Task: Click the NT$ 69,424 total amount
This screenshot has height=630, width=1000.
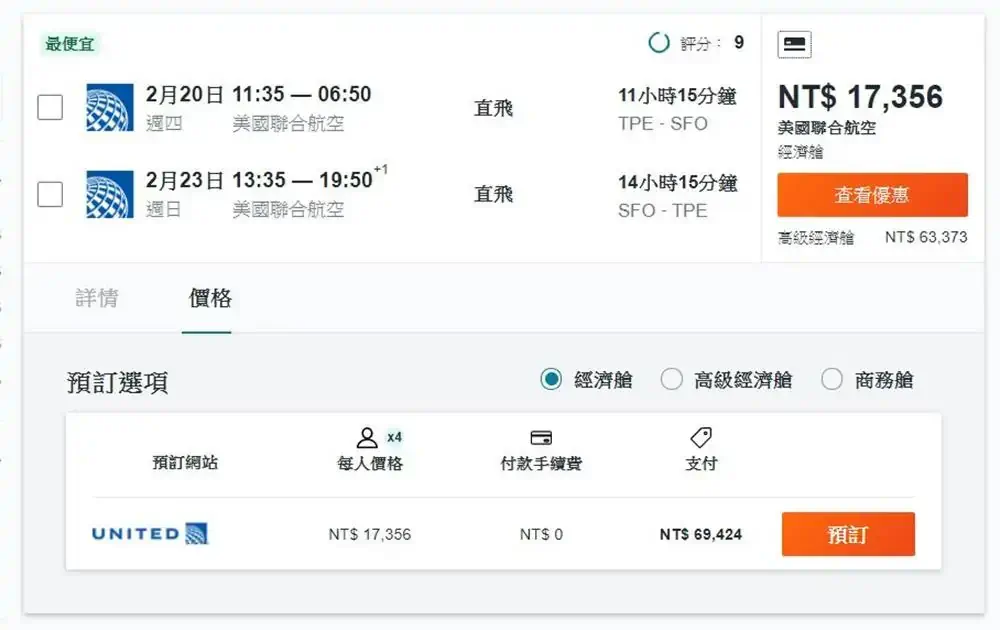Action: pyautogui.click(x=701, y=534)
